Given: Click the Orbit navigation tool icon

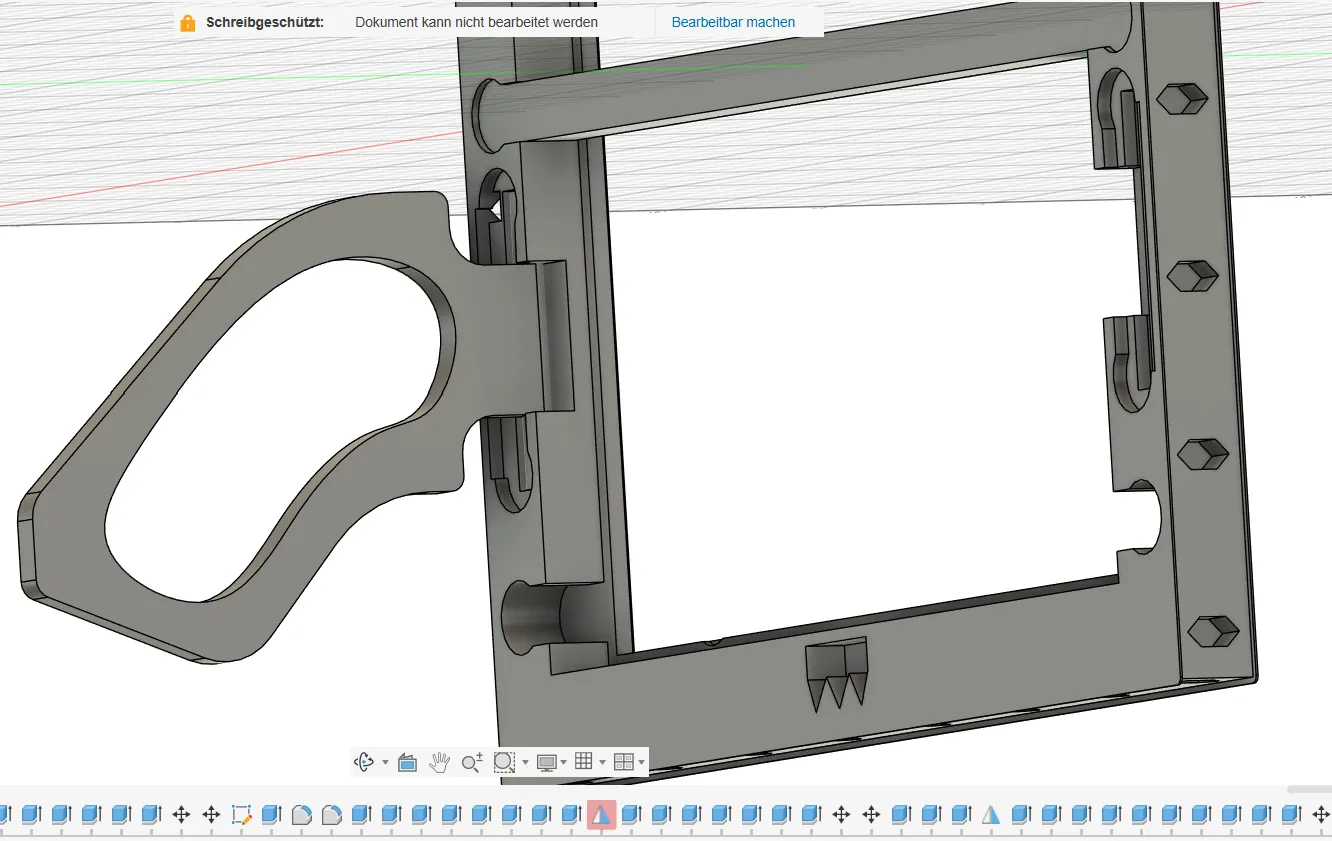Looking at the screenshot, I should pos(365,762).
